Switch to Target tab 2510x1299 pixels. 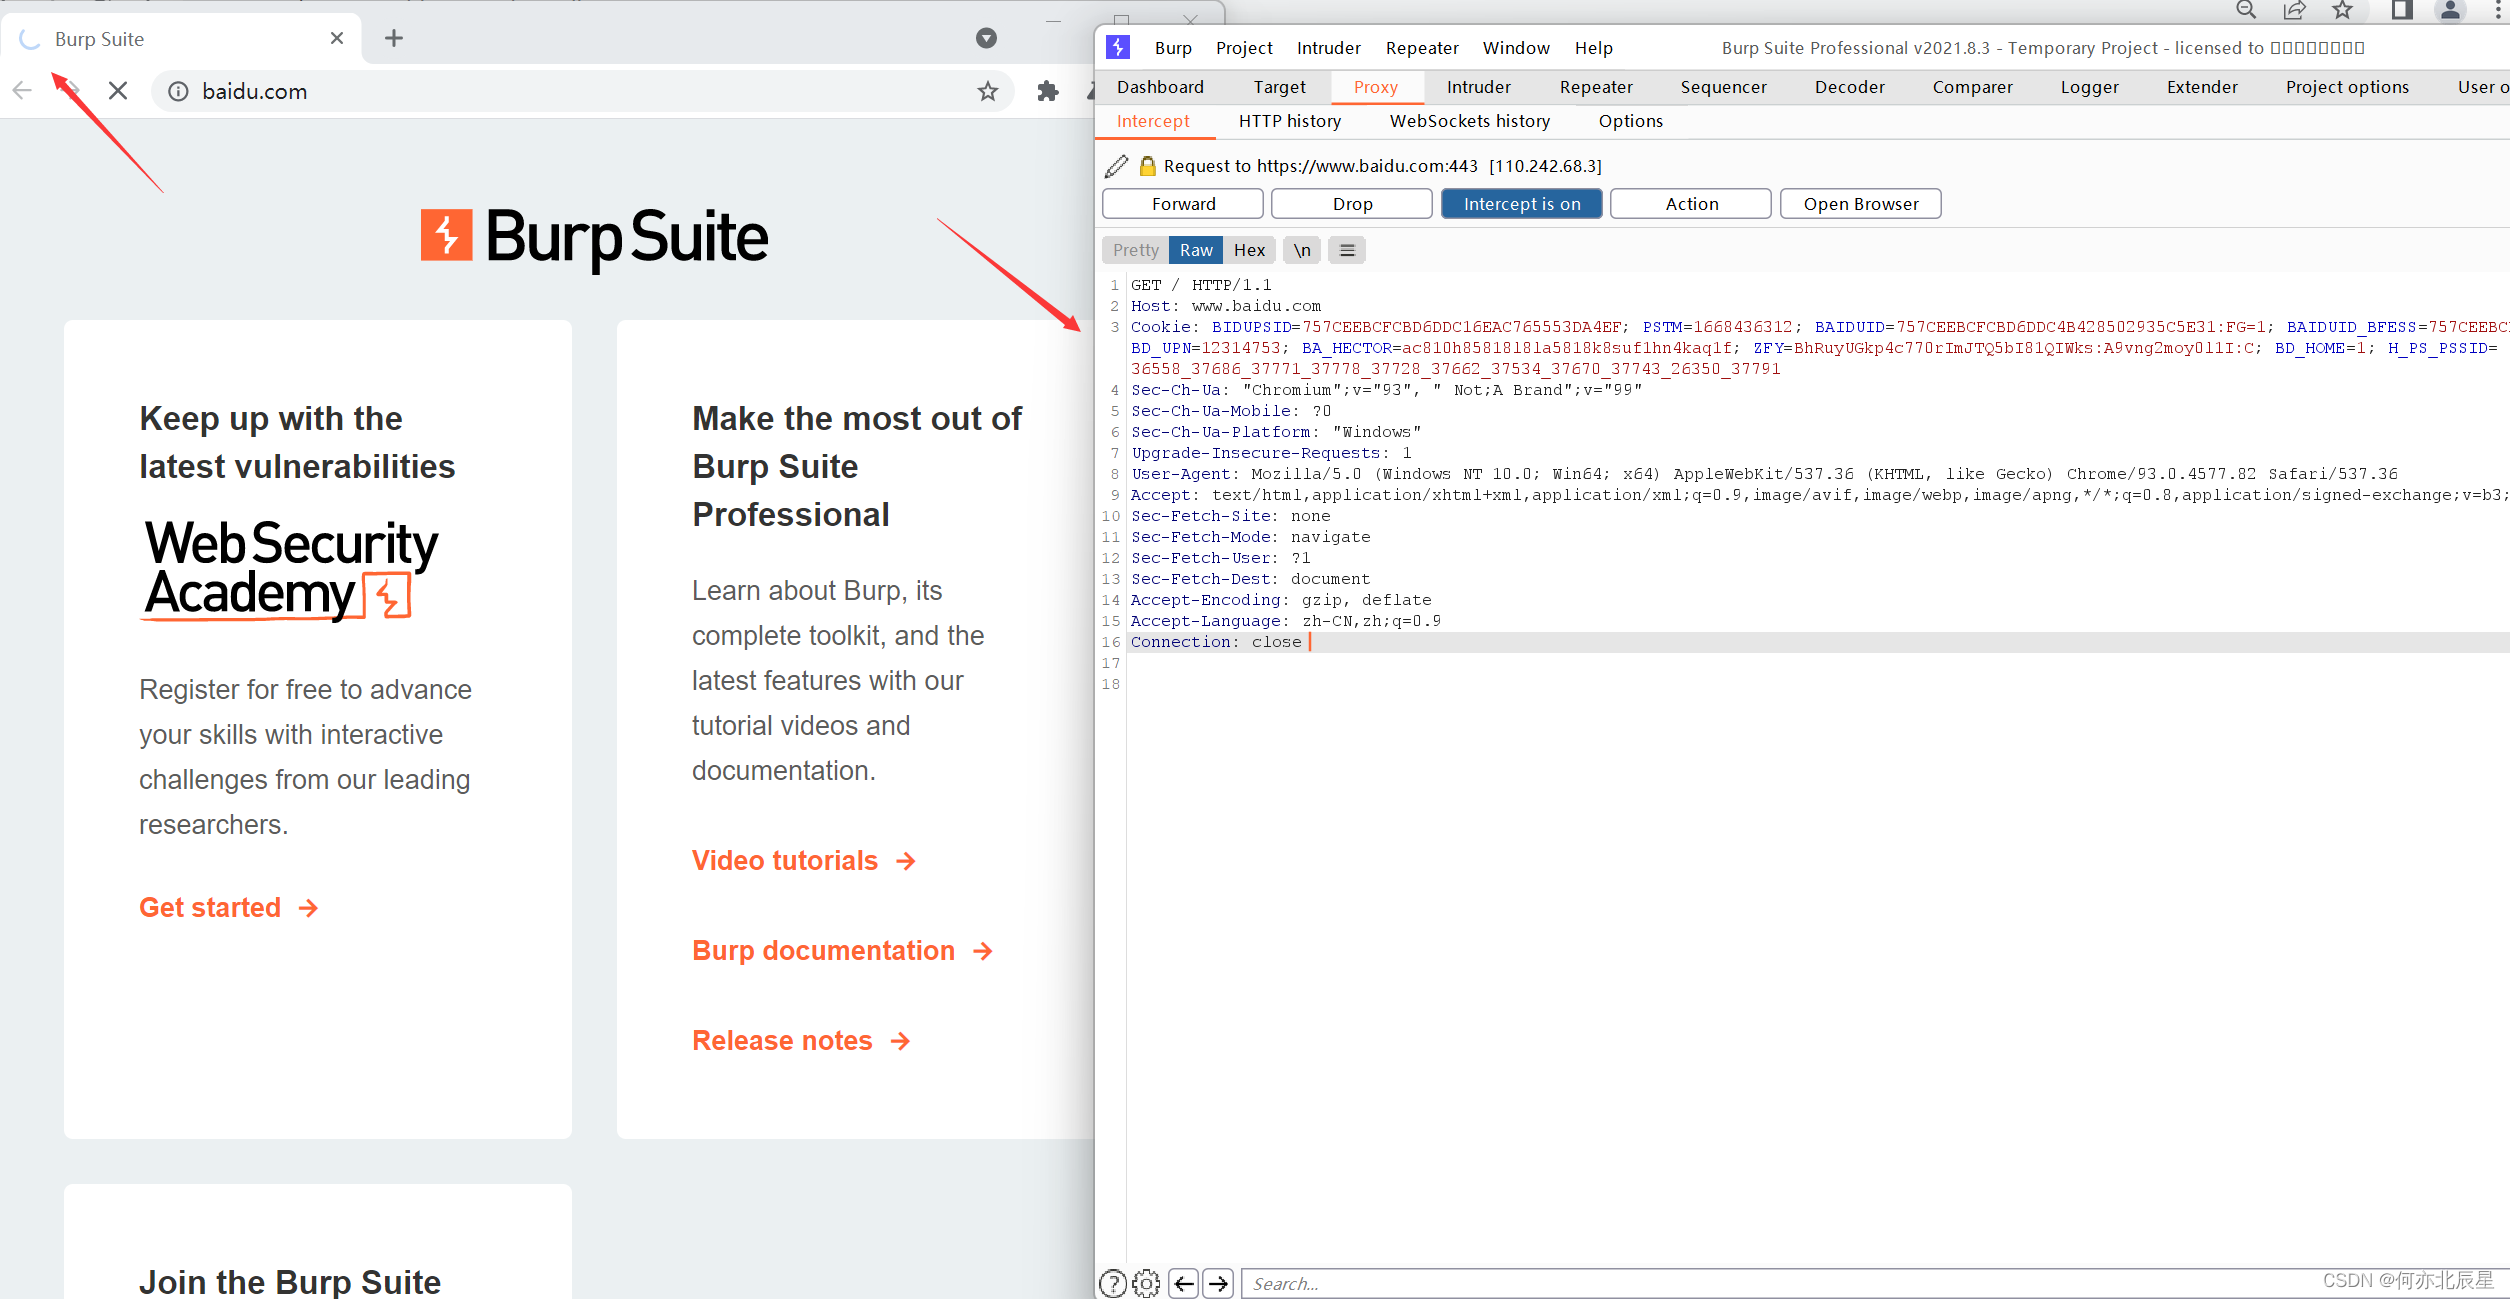pos(1279,87)
